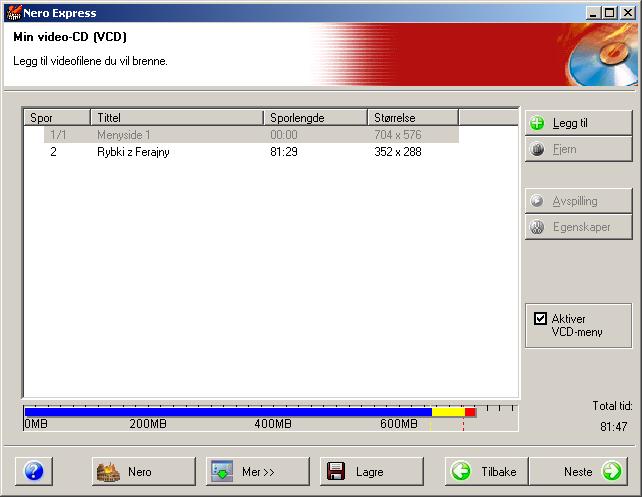Minimize the Nero Express window

click(592, 13)
